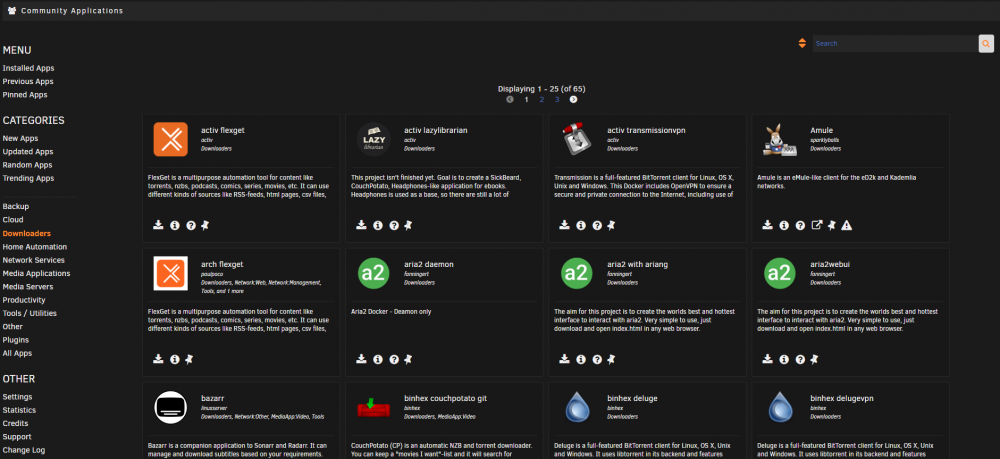This screenshot has width=1000, height=459.
Task: Open Change Log link
Action: click(x=24, y=451)
